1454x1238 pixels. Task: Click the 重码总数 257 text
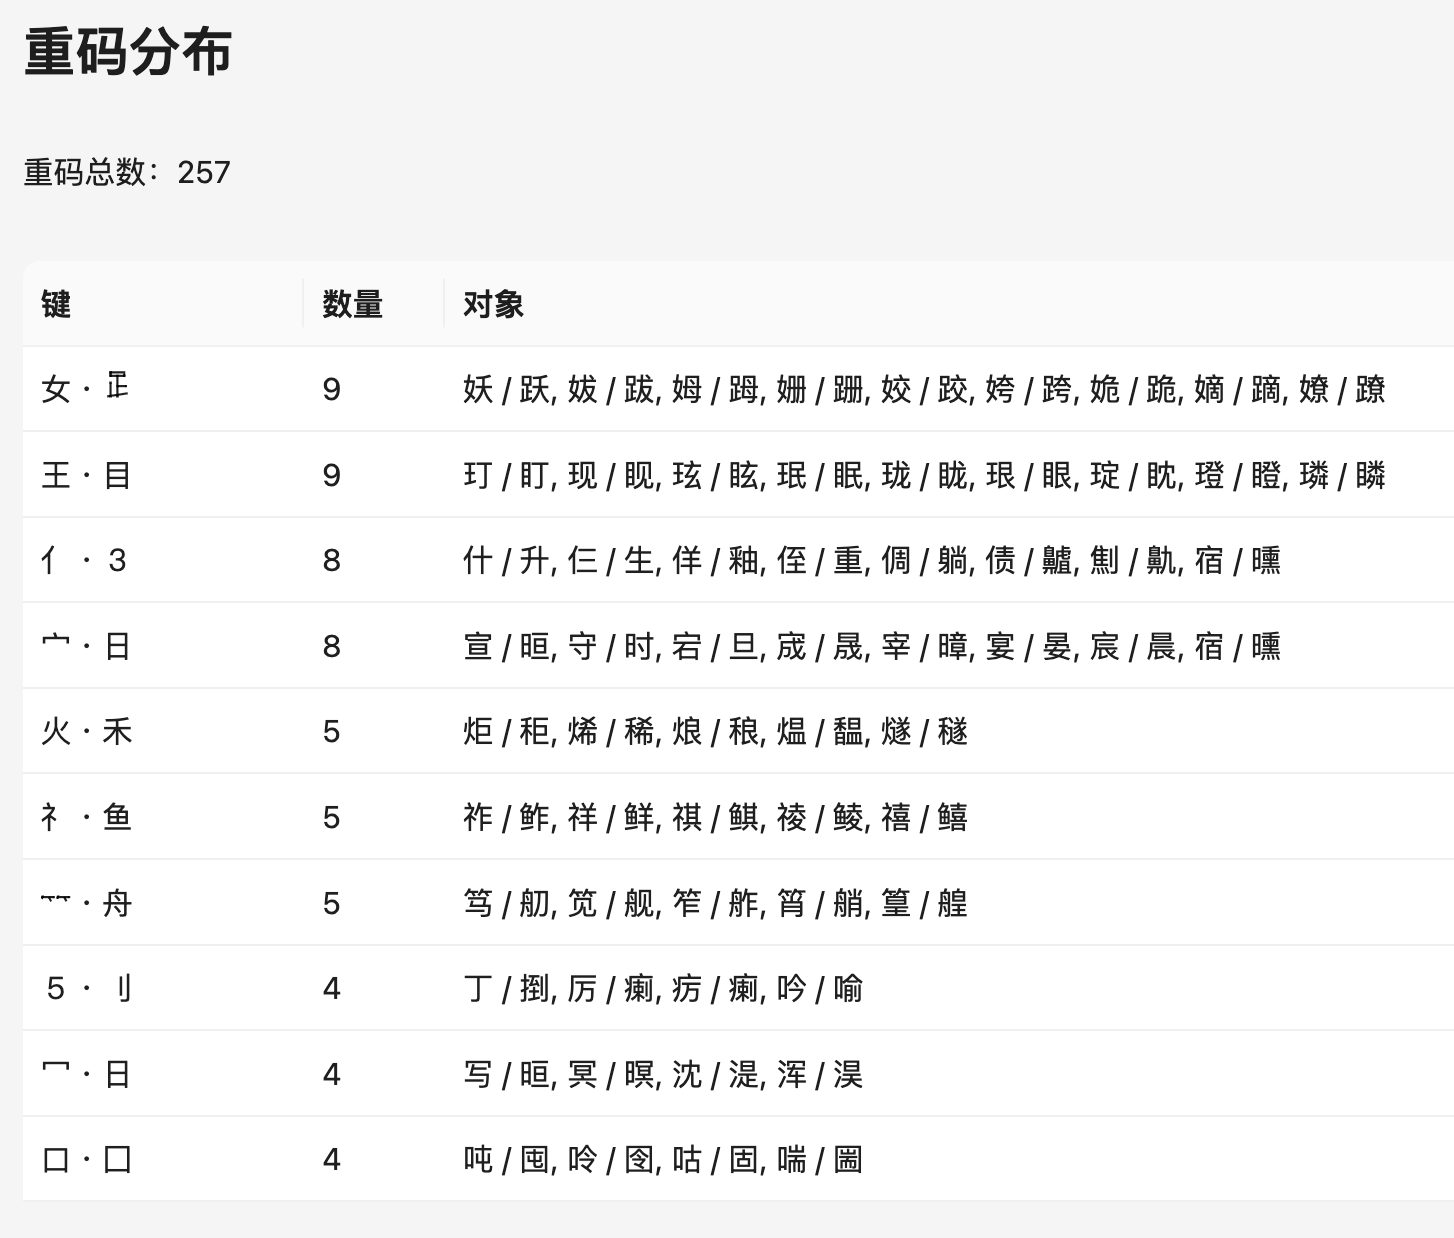127,172
